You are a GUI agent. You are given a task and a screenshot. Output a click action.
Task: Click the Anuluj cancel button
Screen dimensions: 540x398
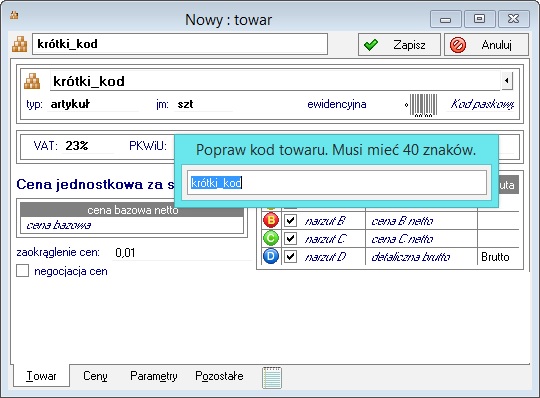(486, 45)
